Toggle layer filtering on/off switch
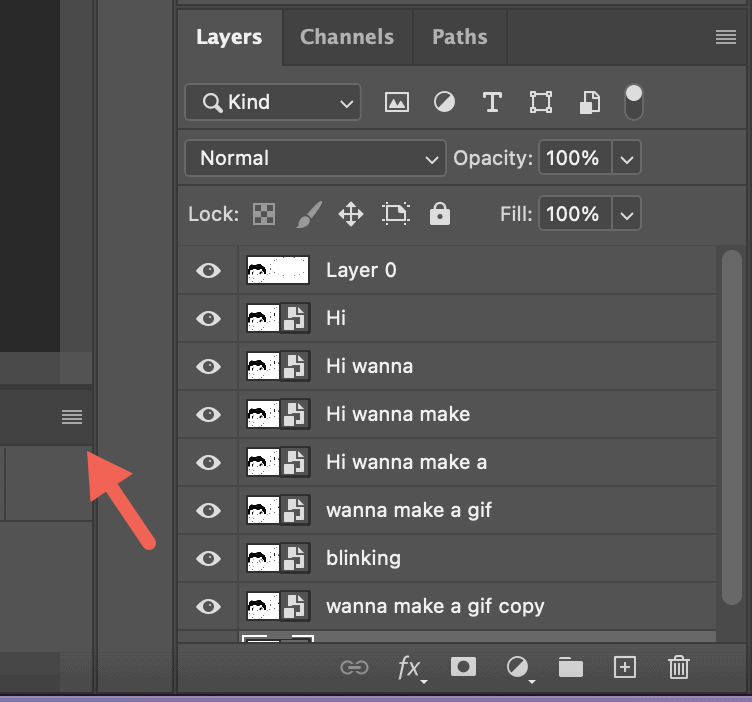The height and width of the screenshot is (702, 752). (634, 102)
